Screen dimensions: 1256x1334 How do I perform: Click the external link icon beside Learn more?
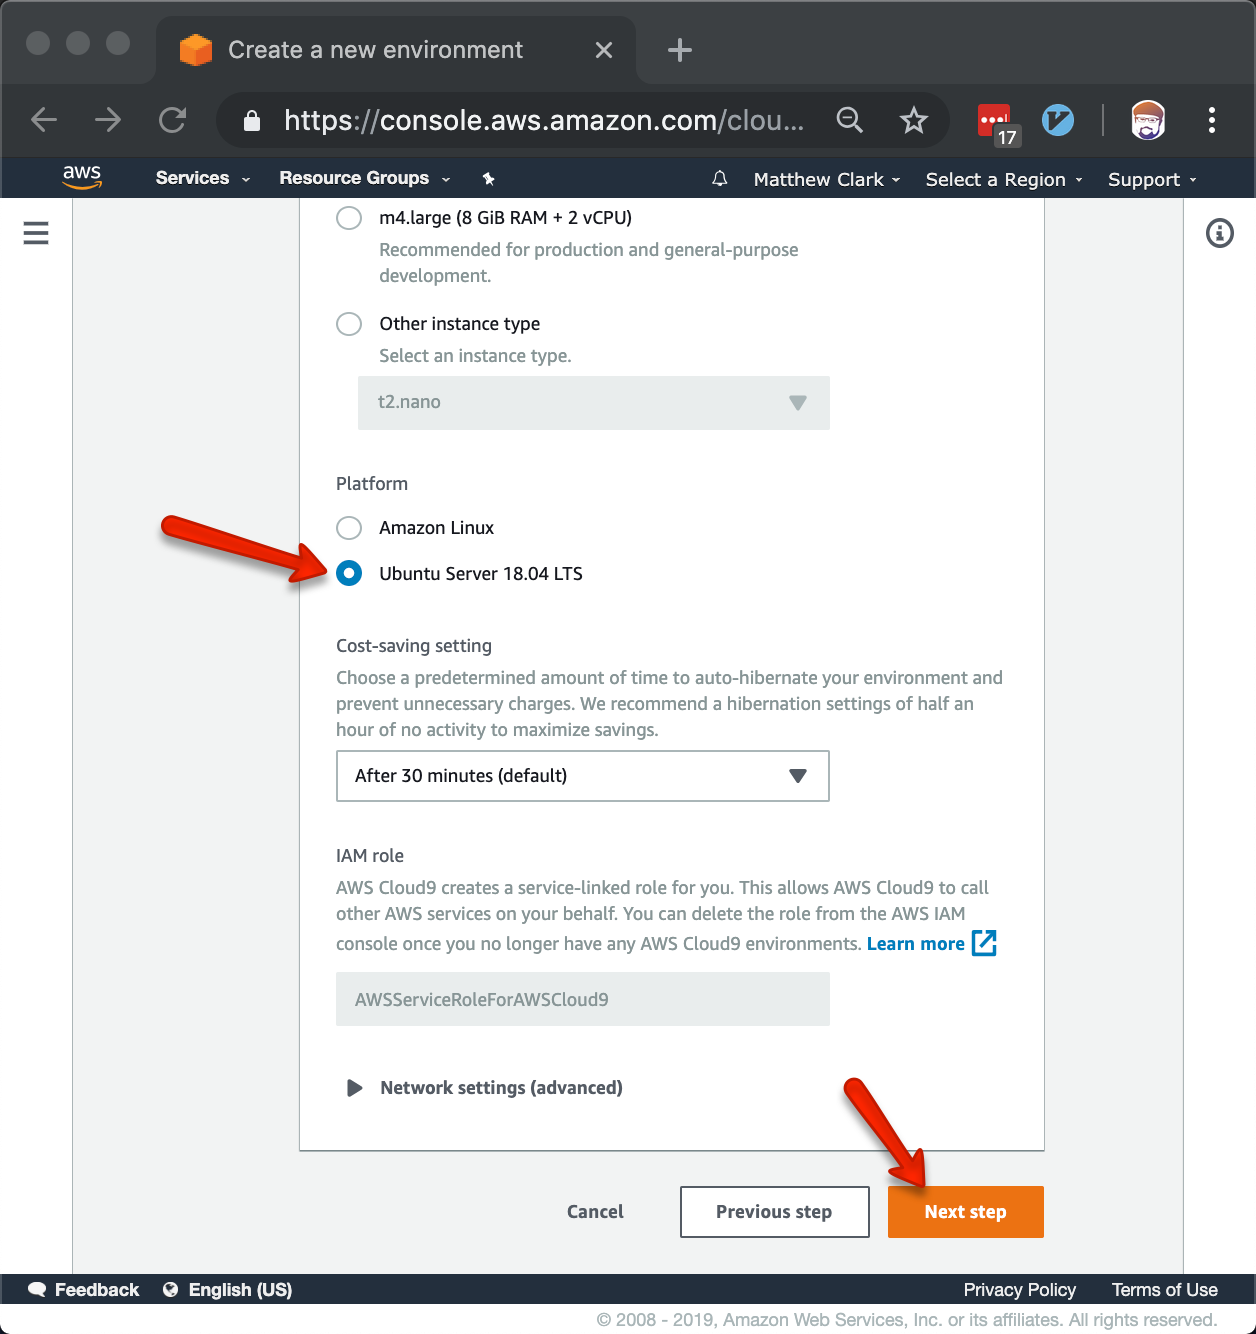[984, 943]
